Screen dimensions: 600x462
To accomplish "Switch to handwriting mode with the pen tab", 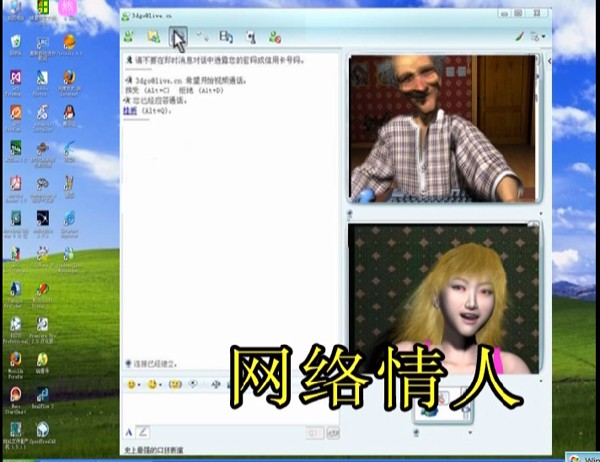I will click(x=143, y=431).
